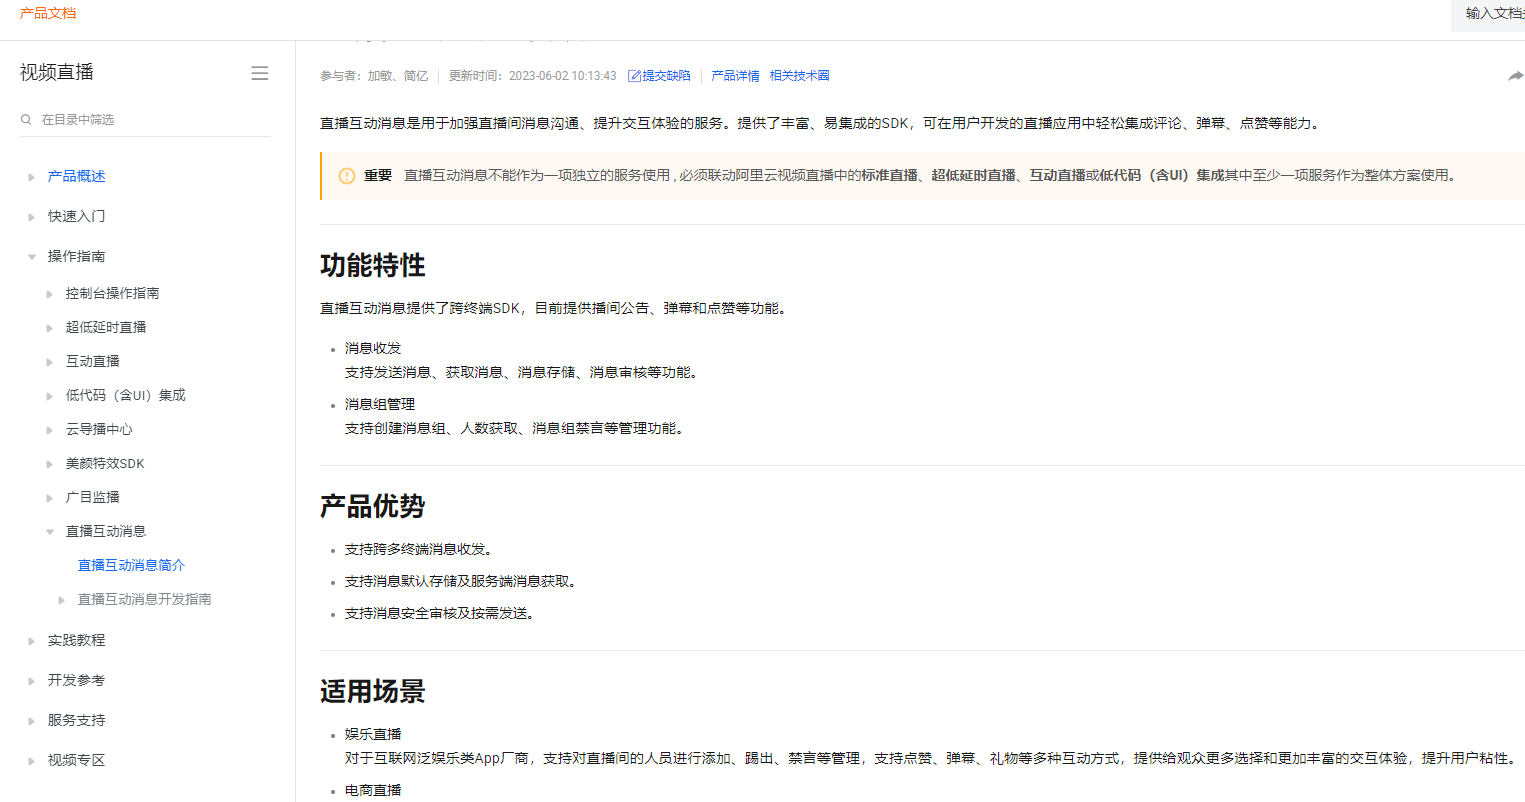Open 超低延时直播 tree item
Image resolution: width=1525 pixels, height=802 pixels.
(106, 327)
